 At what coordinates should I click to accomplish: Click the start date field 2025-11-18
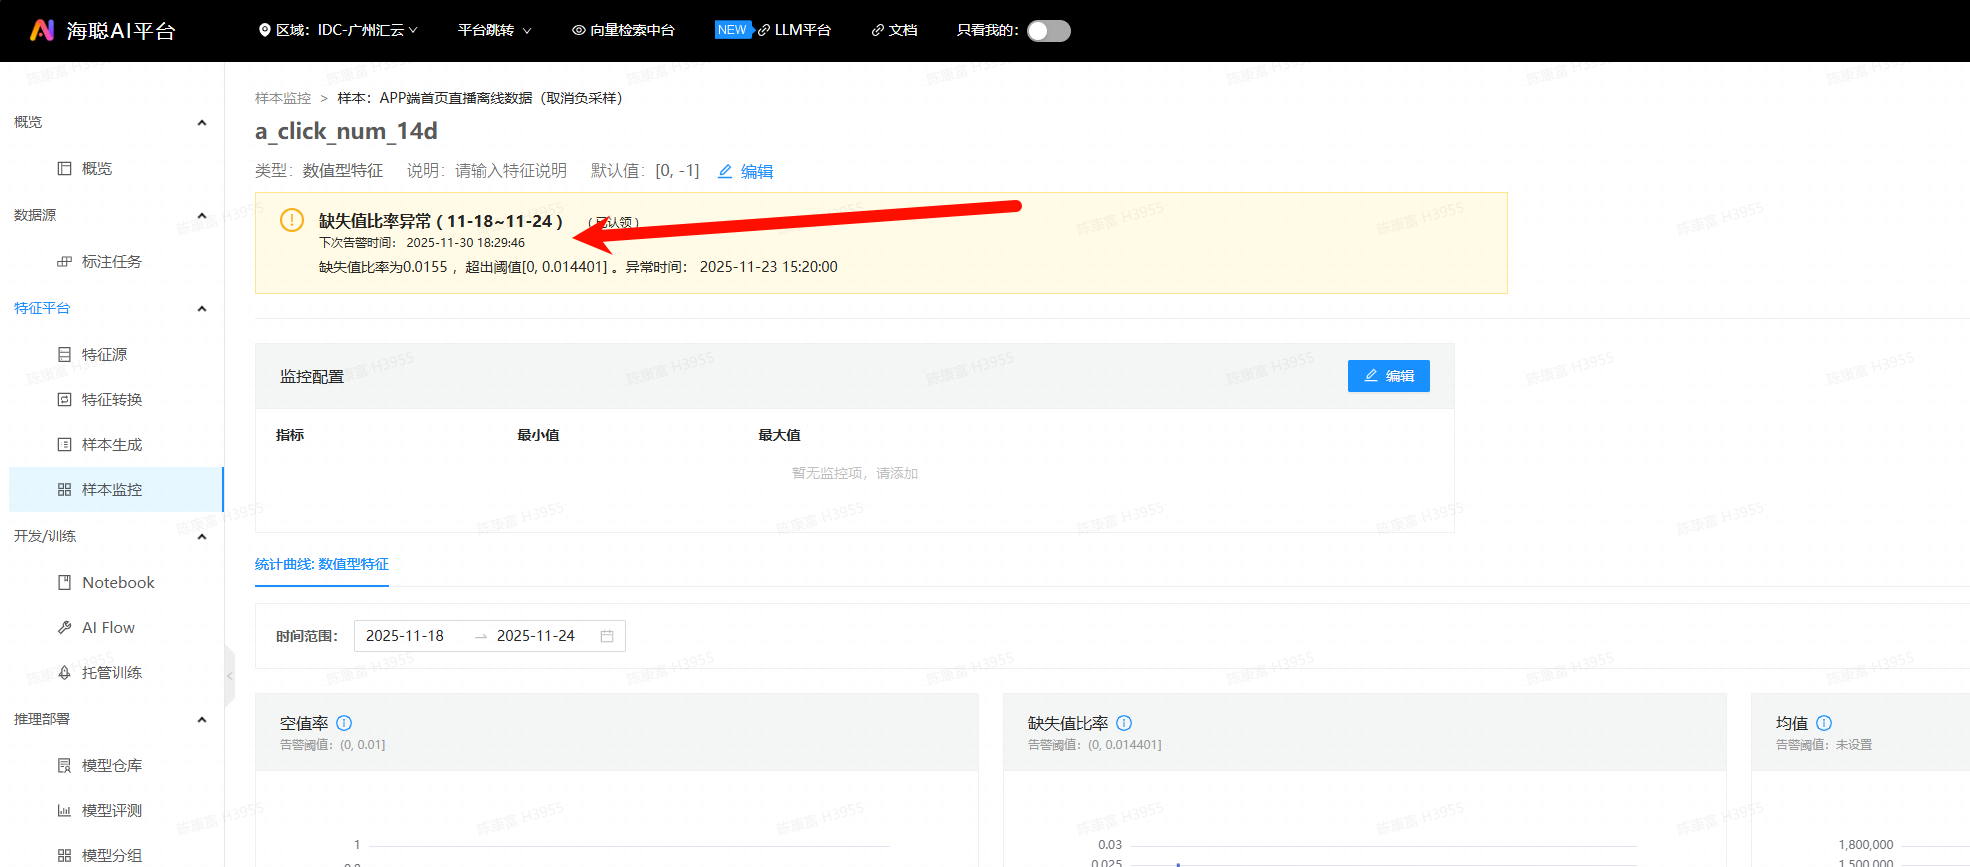tap(405, 636)
